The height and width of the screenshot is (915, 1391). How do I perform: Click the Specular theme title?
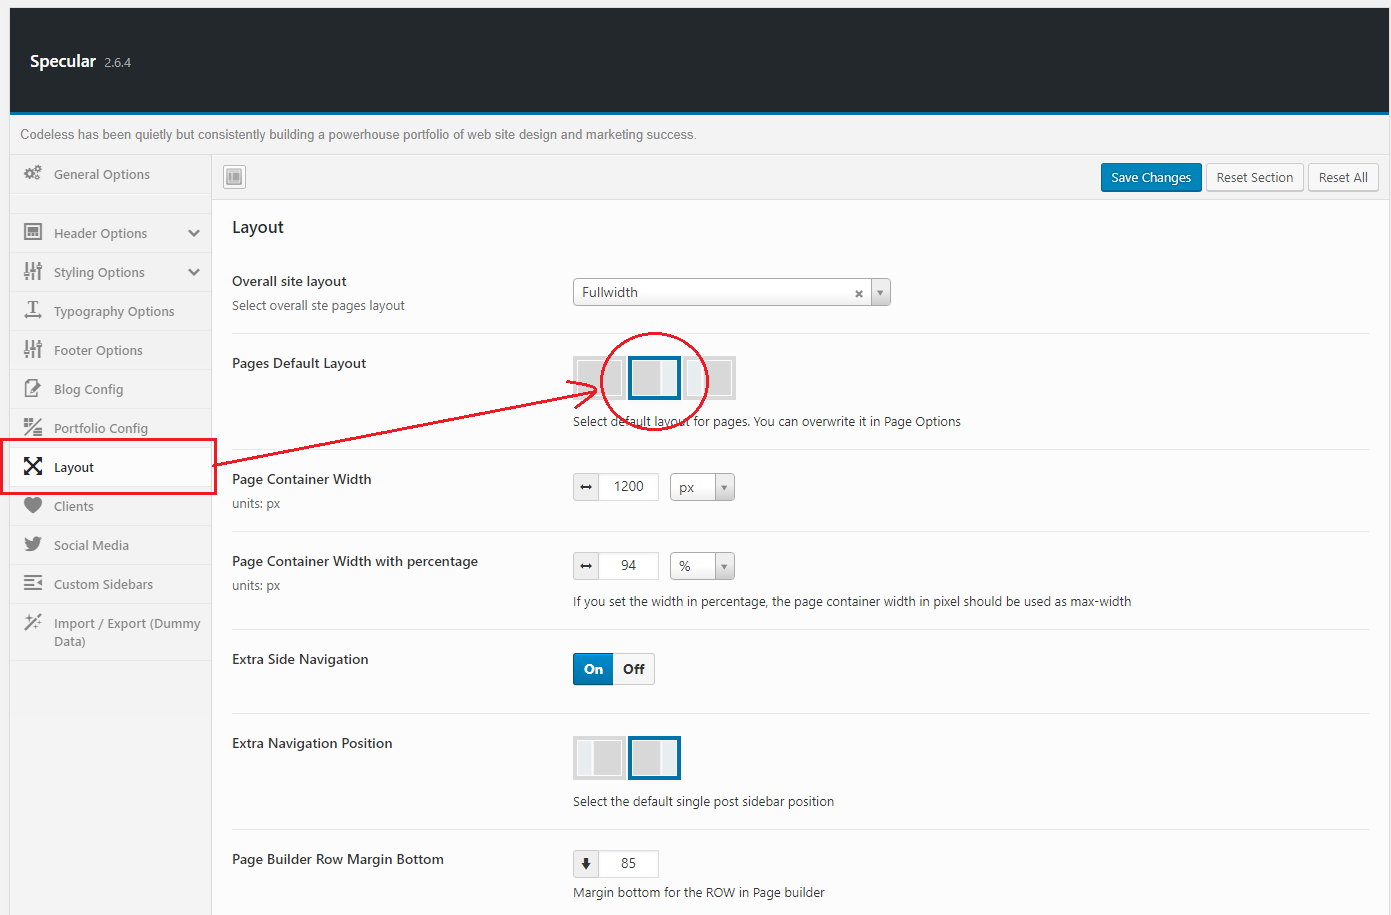(63, 61)
